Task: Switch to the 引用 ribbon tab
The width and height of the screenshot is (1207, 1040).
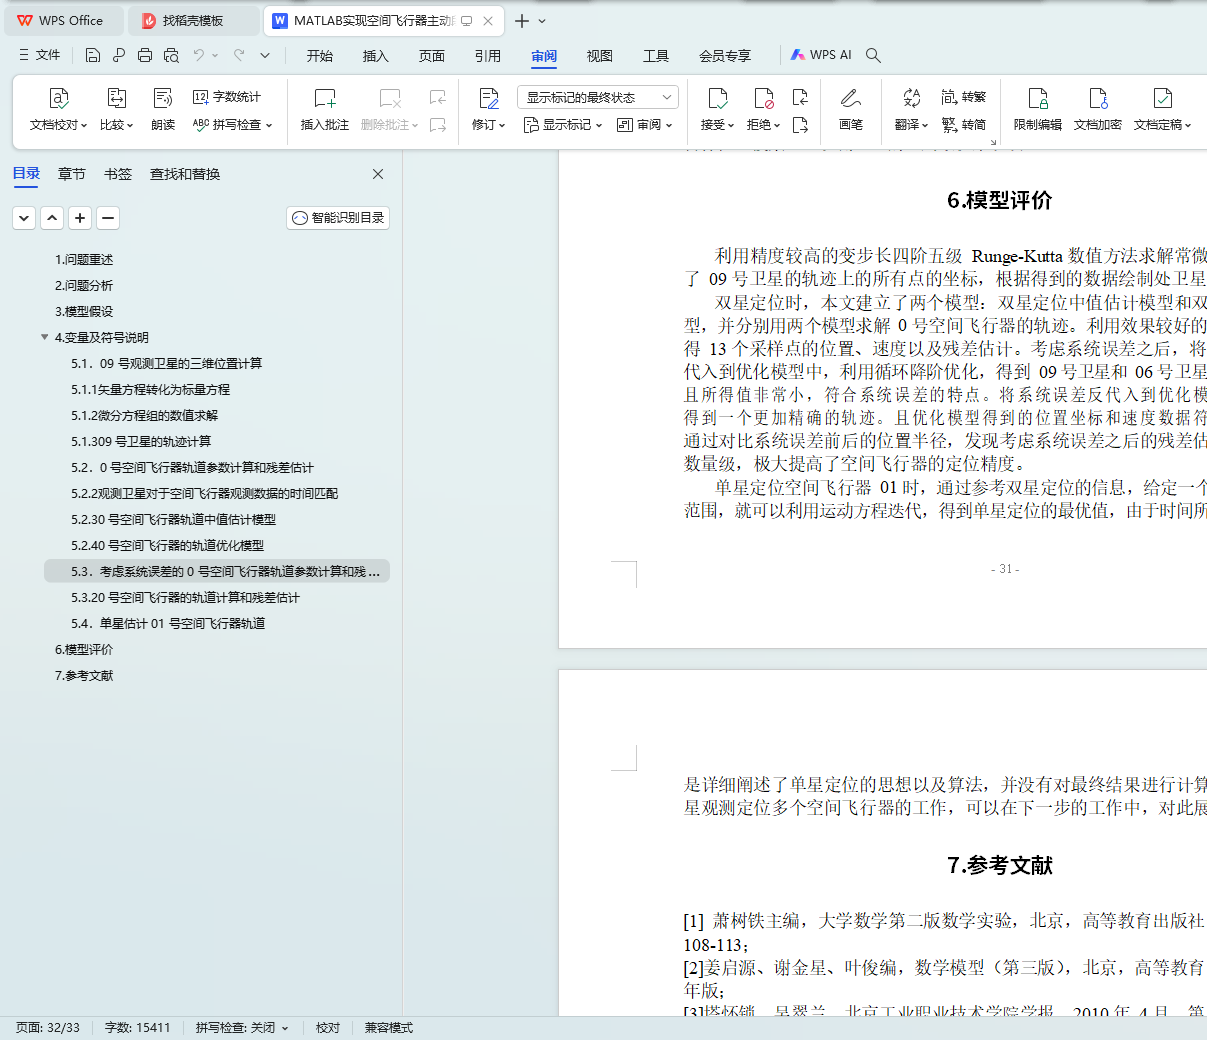Action: (x=488, y=55)
